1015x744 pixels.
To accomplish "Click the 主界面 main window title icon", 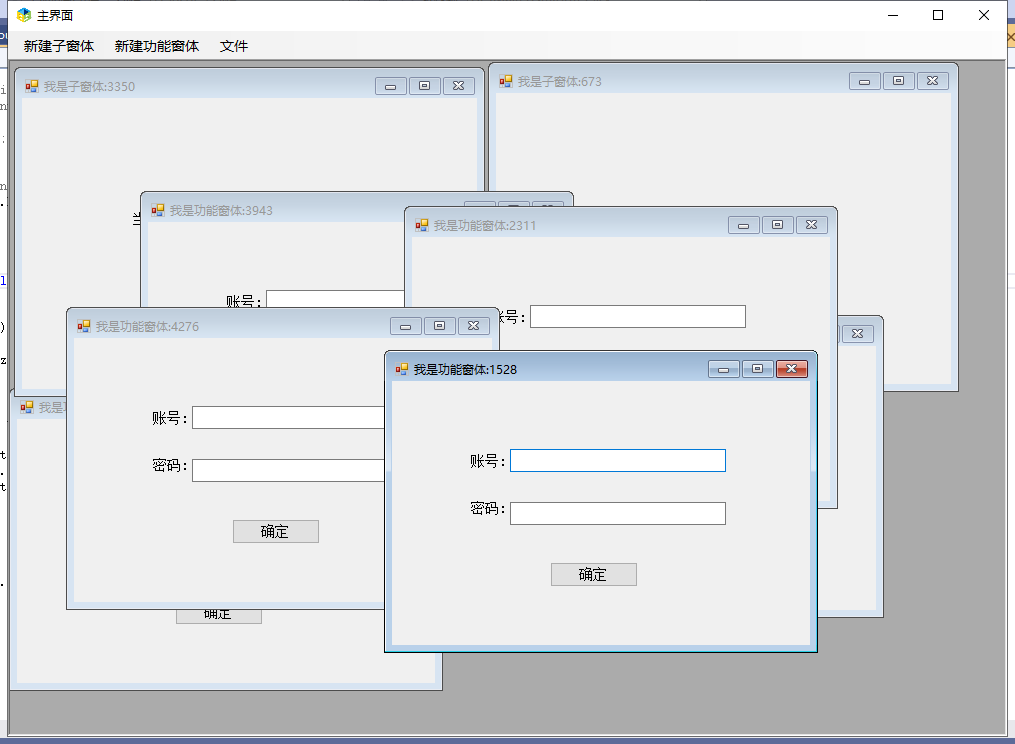I will pyautogui.click(x=24, y=15).
